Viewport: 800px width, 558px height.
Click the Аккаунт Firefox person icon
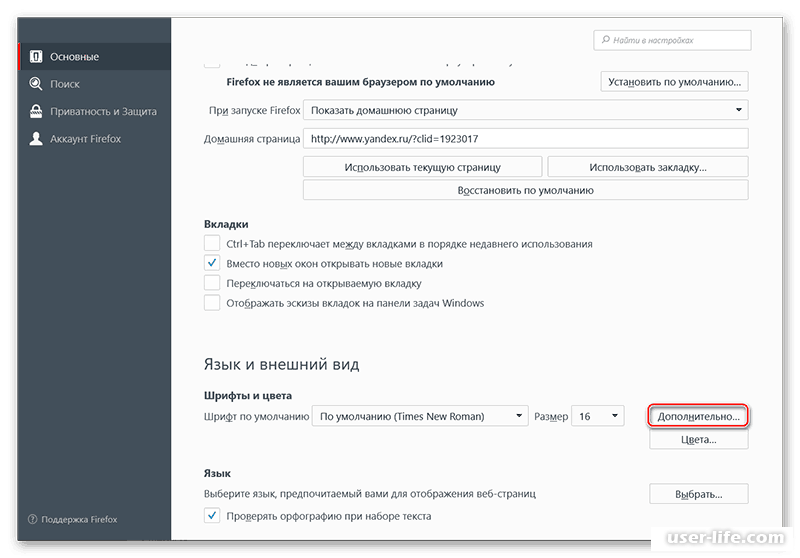click(x=36, y=139)
